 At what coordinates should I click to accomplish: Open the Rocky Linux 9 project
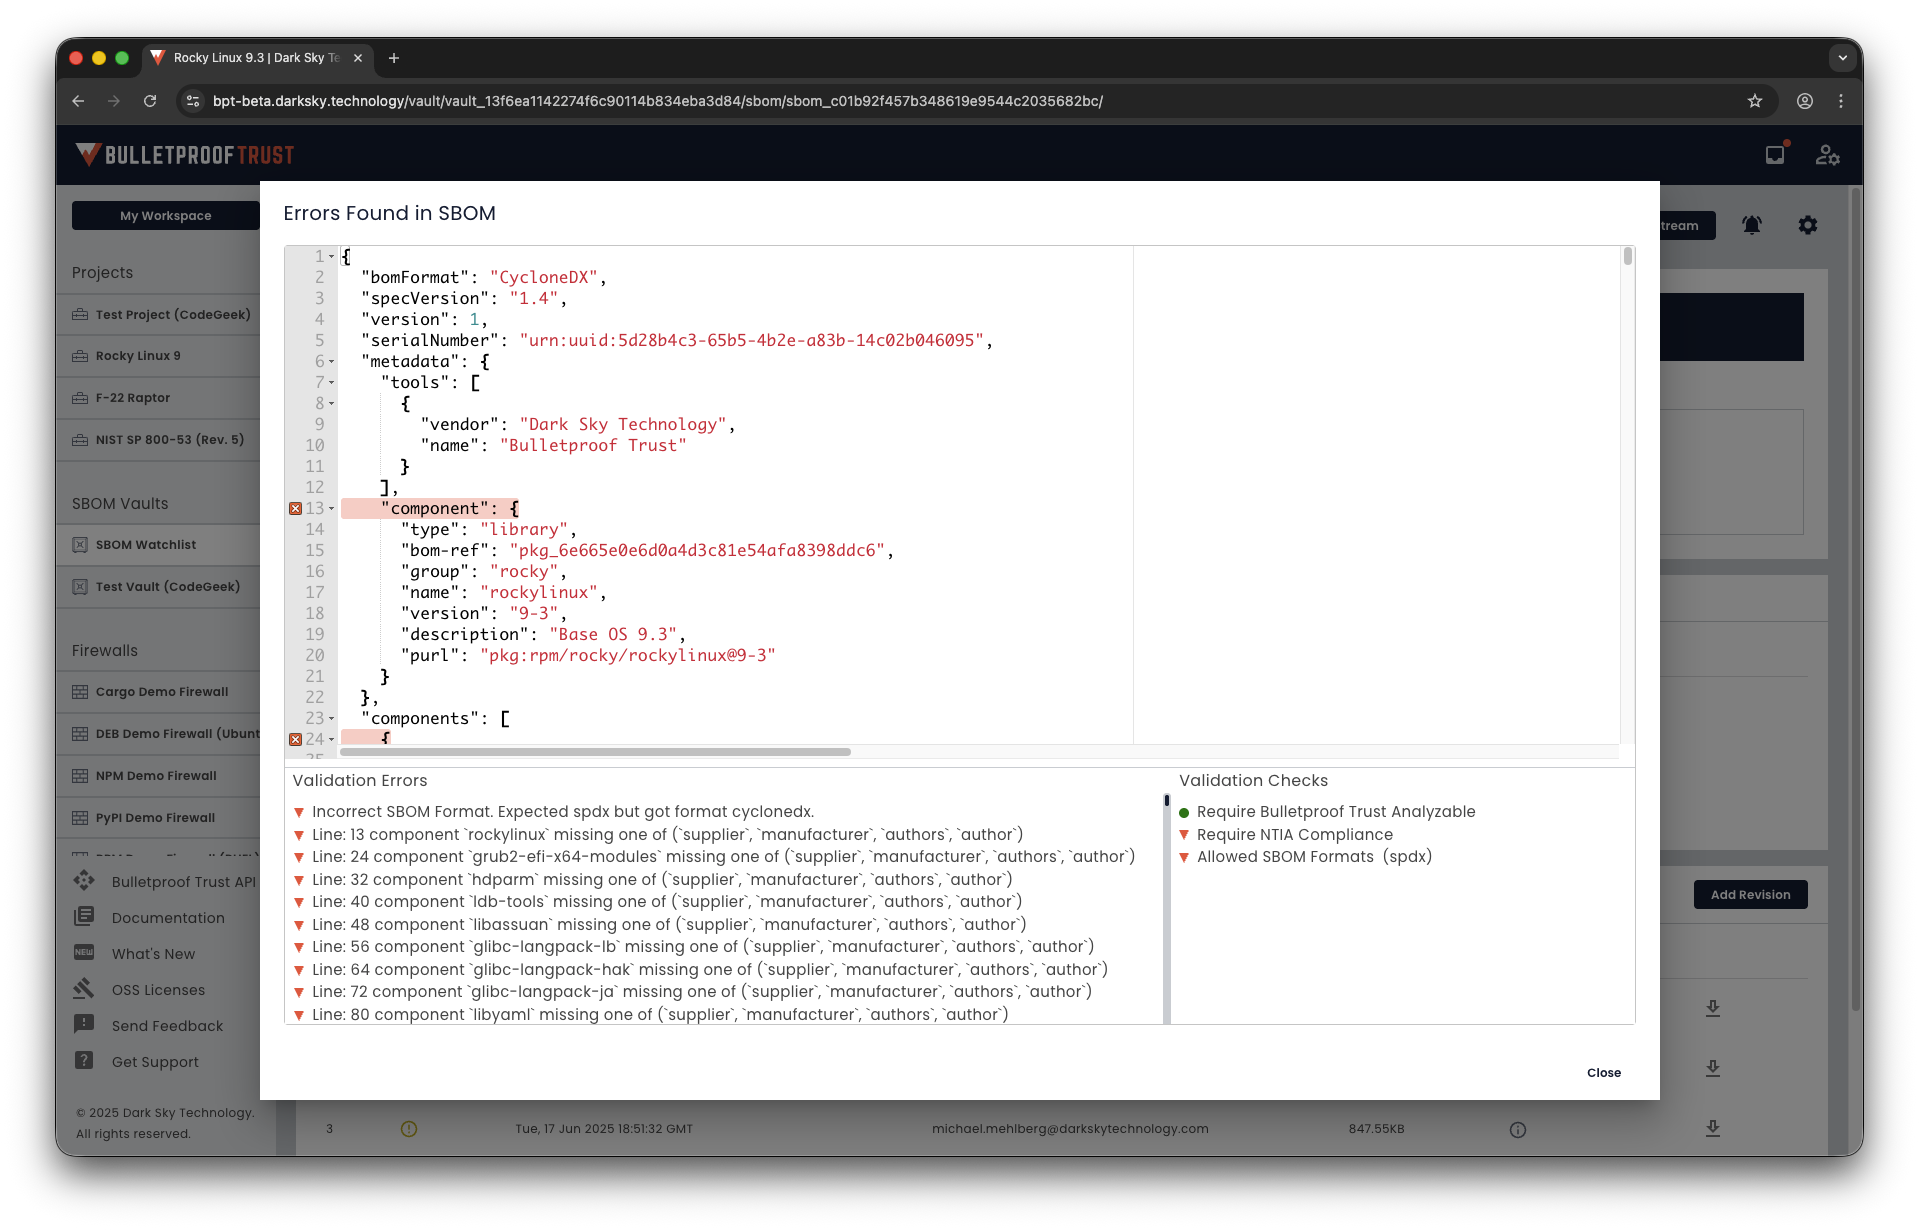tap(138, 356)
